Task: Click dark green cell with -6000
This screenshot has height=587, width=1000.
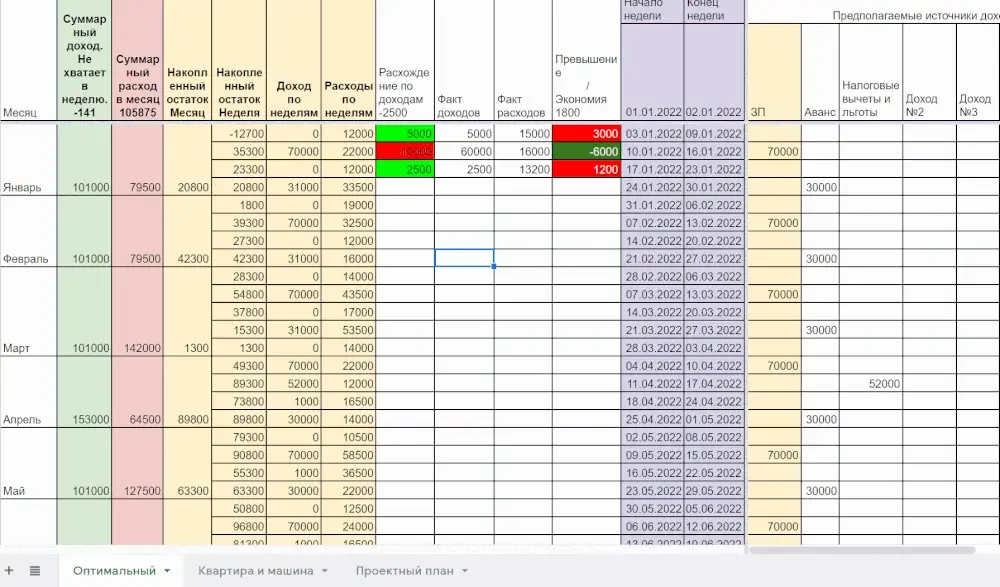Action: [x=586, y=151]
